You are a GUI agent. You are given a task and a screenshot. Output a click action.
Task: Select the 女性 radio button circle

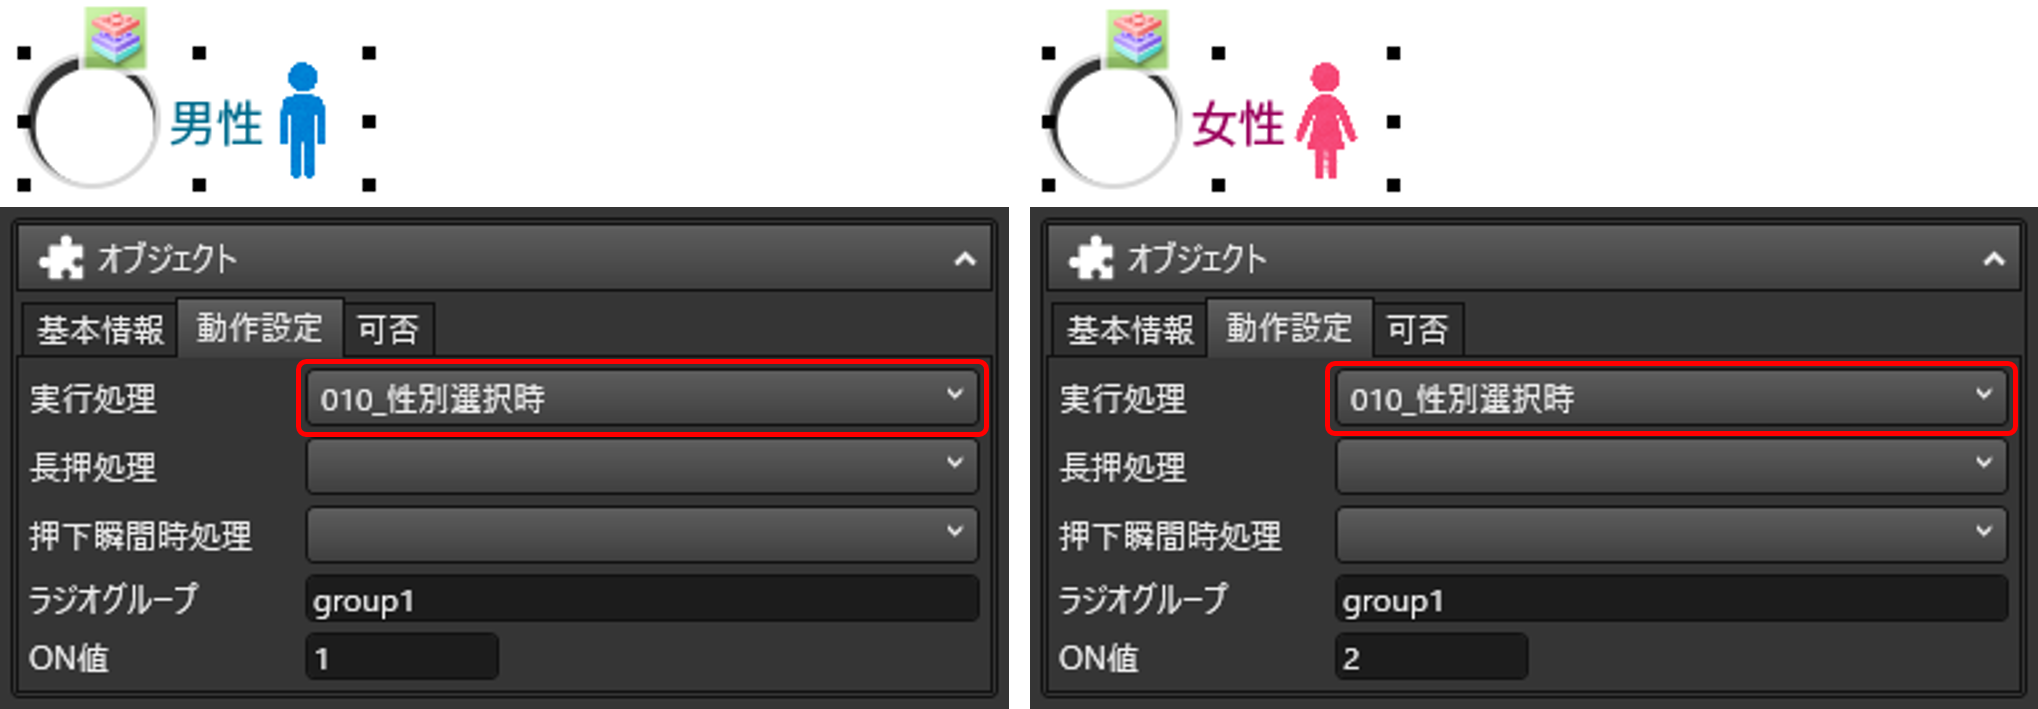[x=1114, y=122]
